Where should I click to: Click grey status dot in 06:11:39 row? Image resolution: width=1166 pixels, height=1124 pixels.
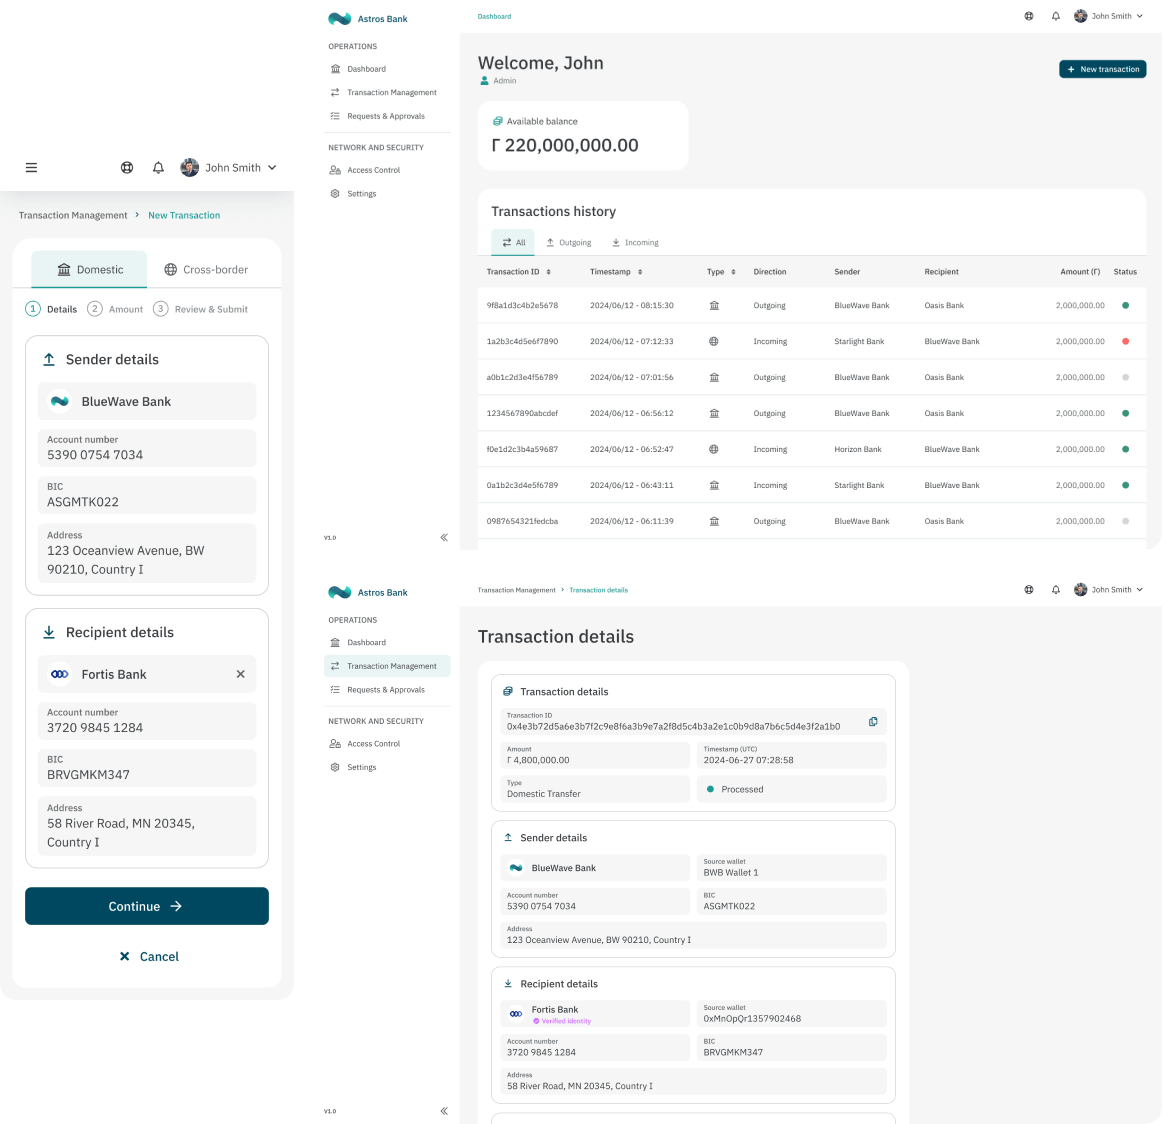[1126, 522]
